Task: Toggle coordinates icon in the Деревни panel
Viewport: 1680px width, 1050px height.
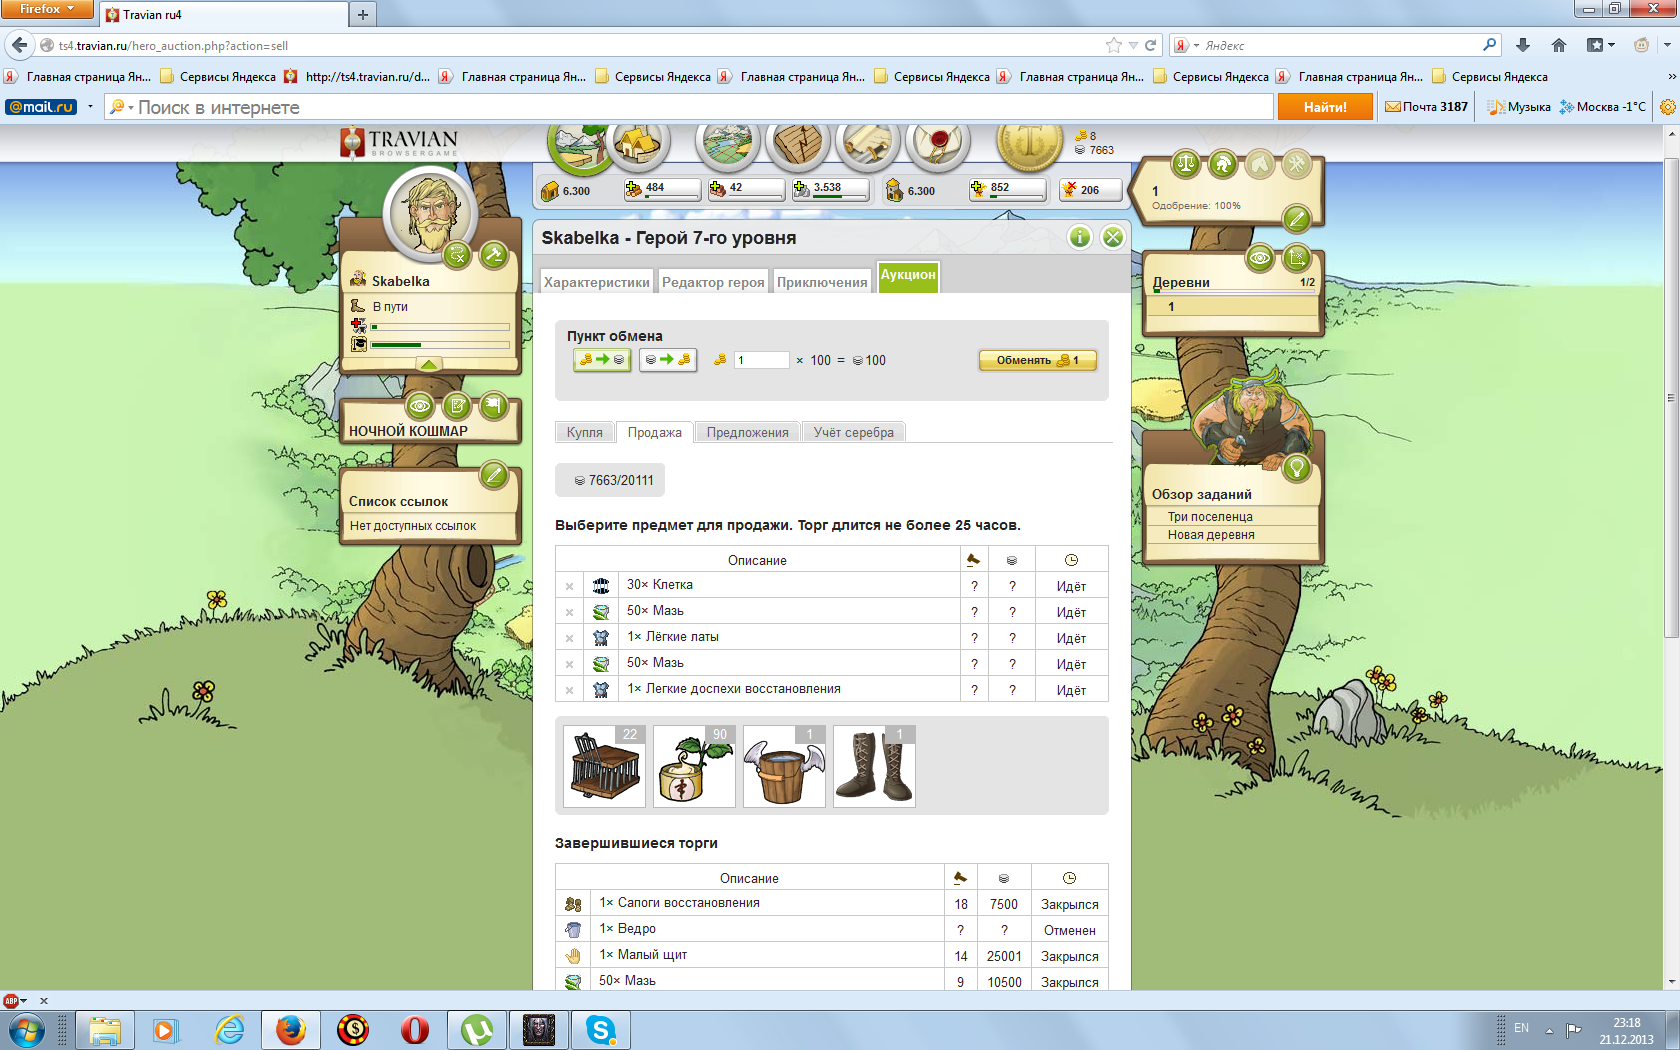Action: point(1297,258)
